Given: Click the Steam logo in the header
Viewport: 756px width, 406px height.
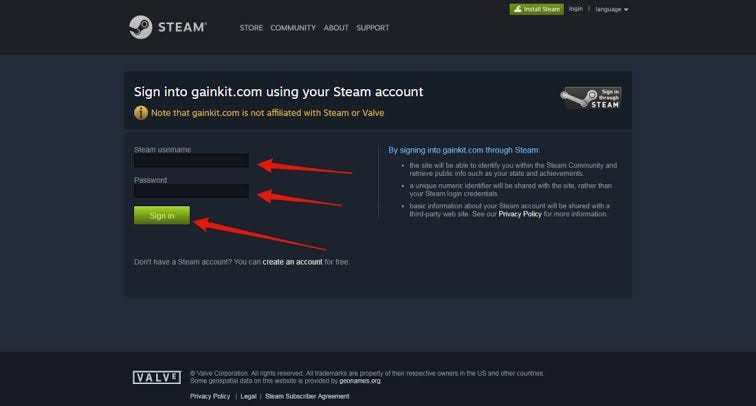Looking at the screenshot, I should pyautogui.click(x=168, y=27).
